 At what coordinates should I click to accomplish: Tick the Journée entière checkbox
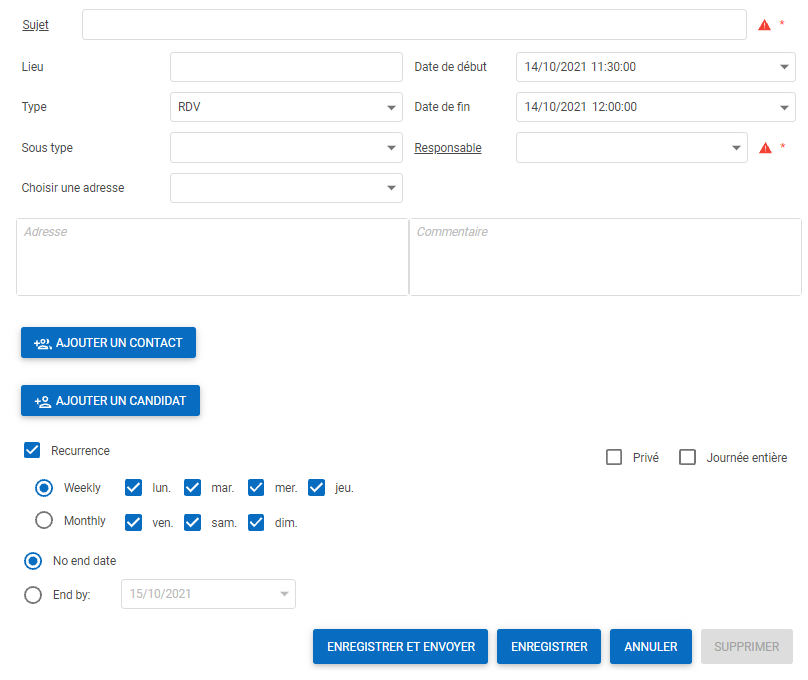point(687,458)
